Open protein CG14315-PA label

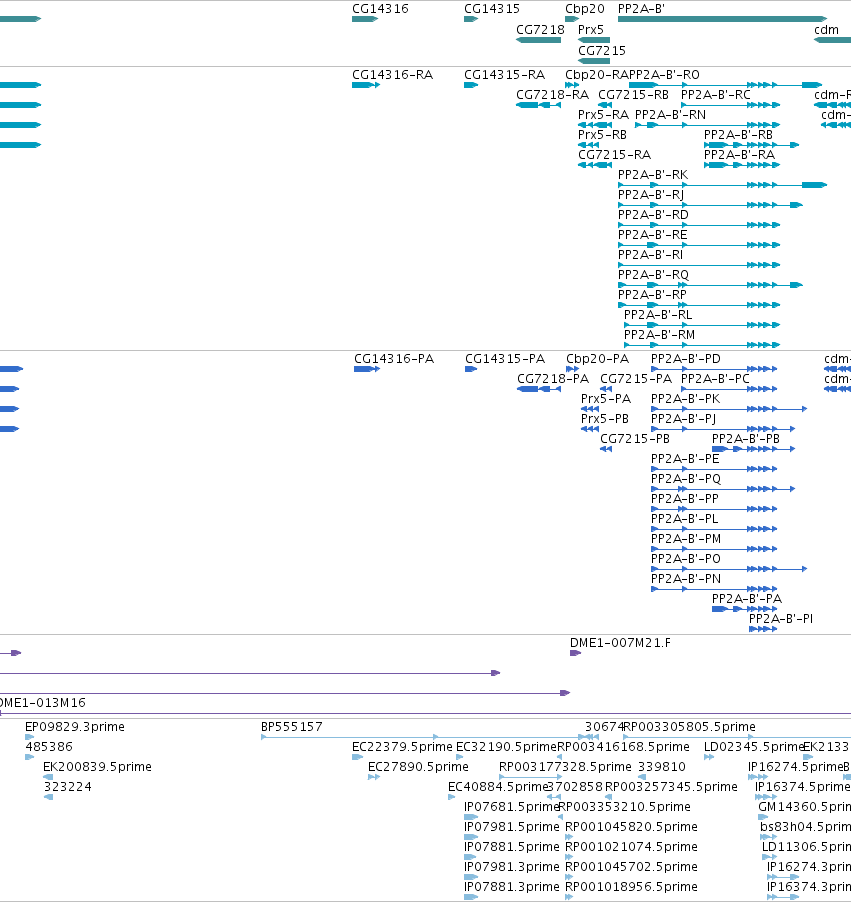click(x=505, y=359)
